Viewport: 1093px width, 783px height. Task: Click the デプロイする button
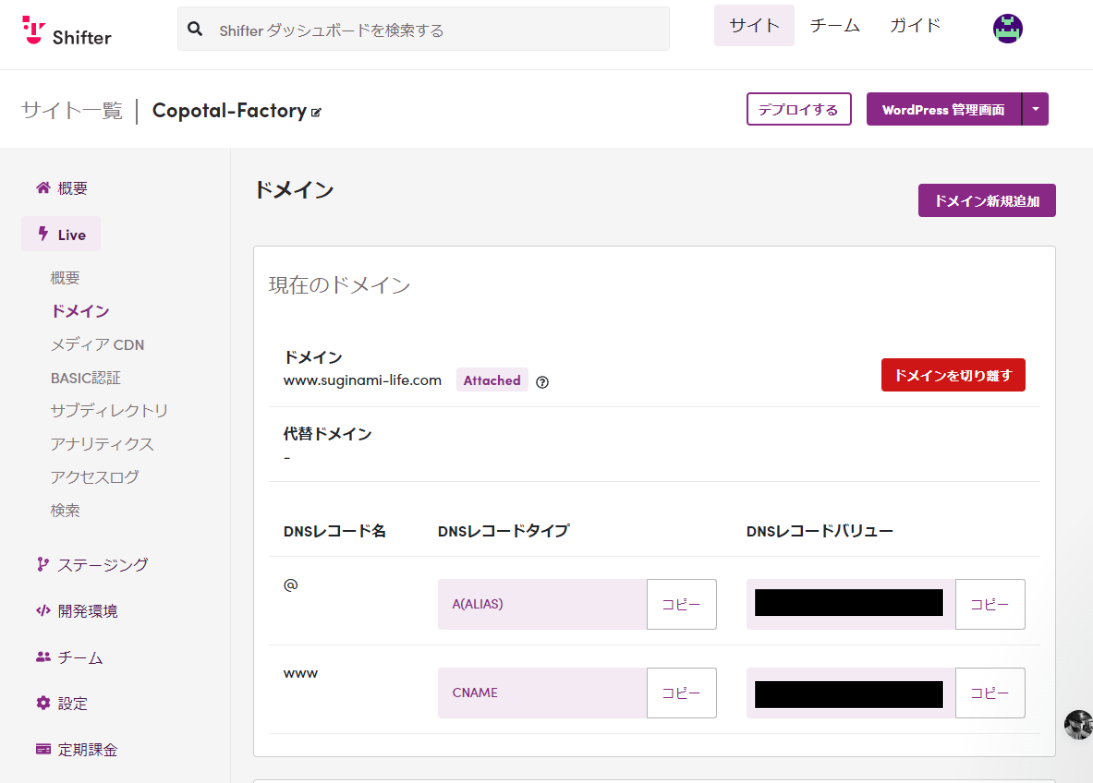[x=798, y=109]
